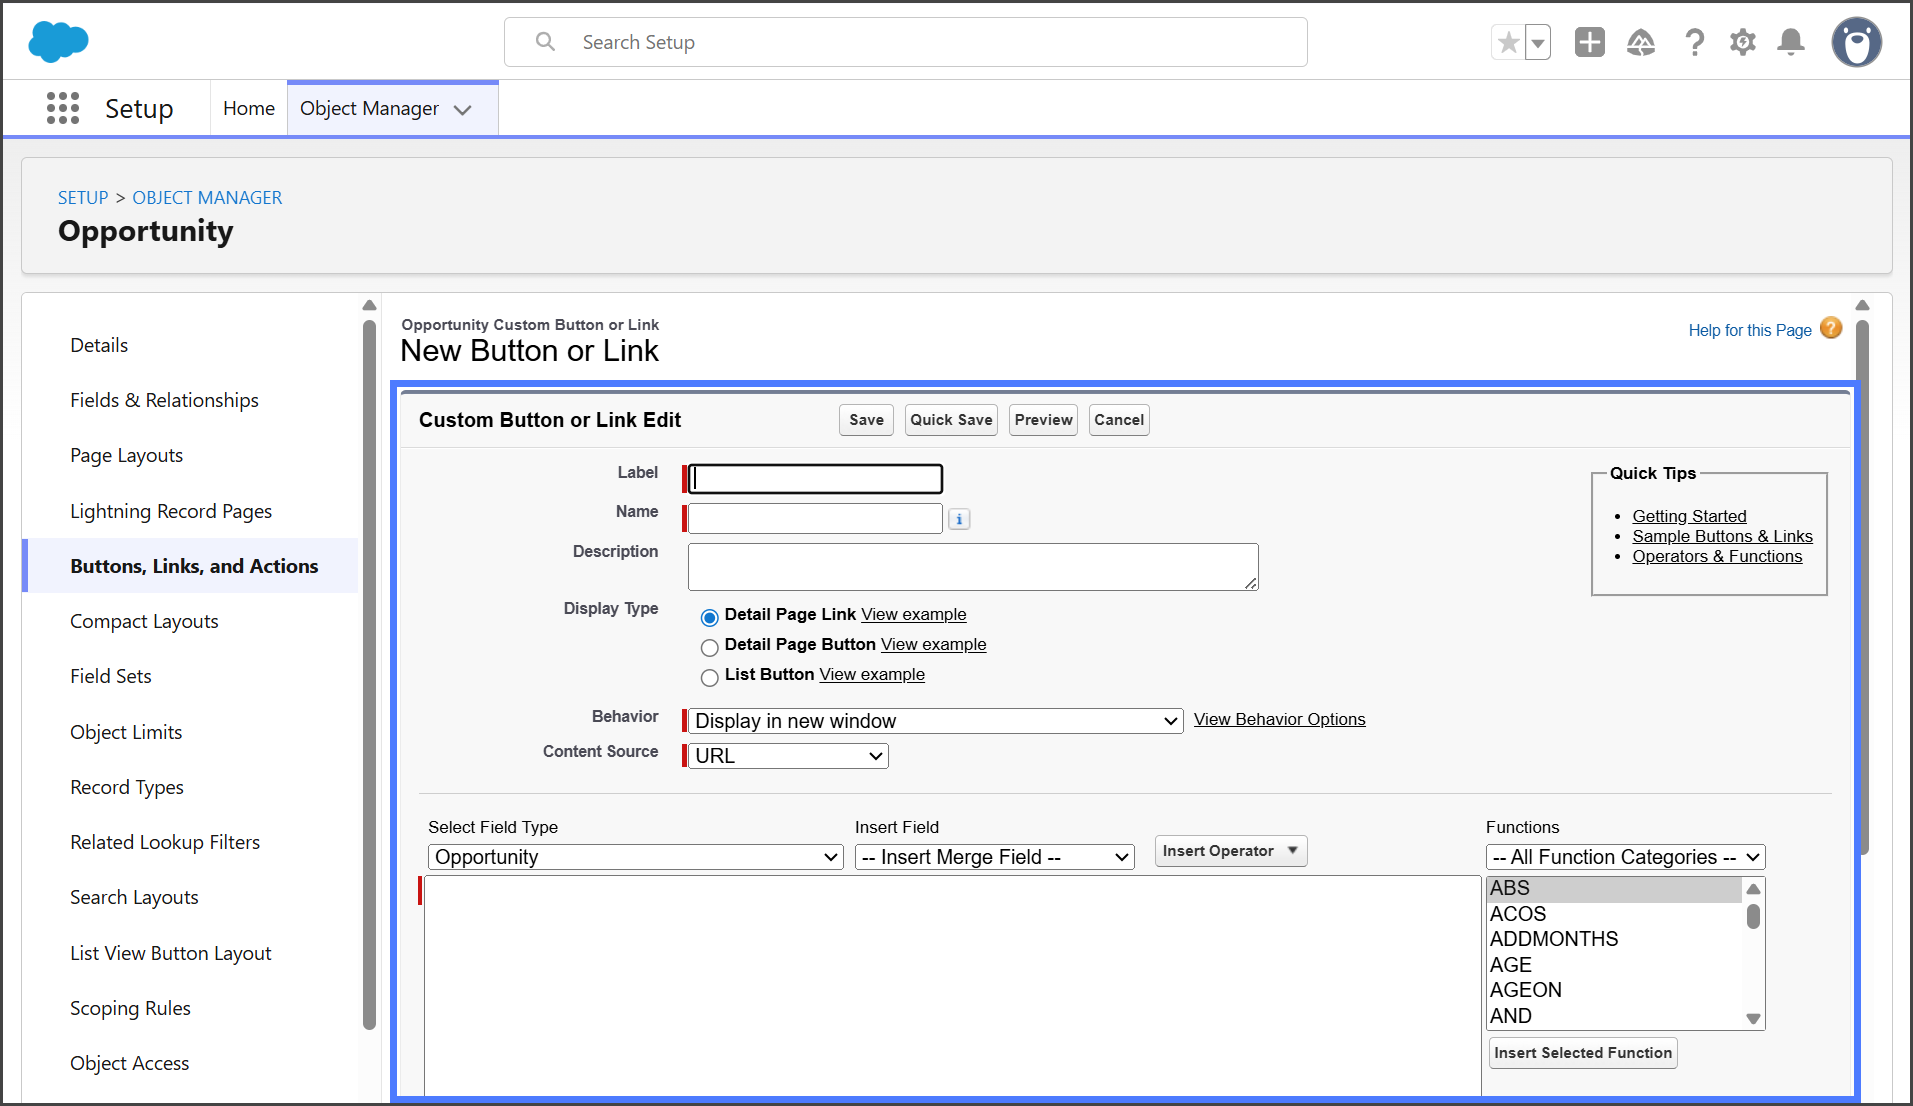The height and width of the screenshot is (1106, 1913).
Task: Expand the Behavior dropdown
Action: click(x=936, y=721)
